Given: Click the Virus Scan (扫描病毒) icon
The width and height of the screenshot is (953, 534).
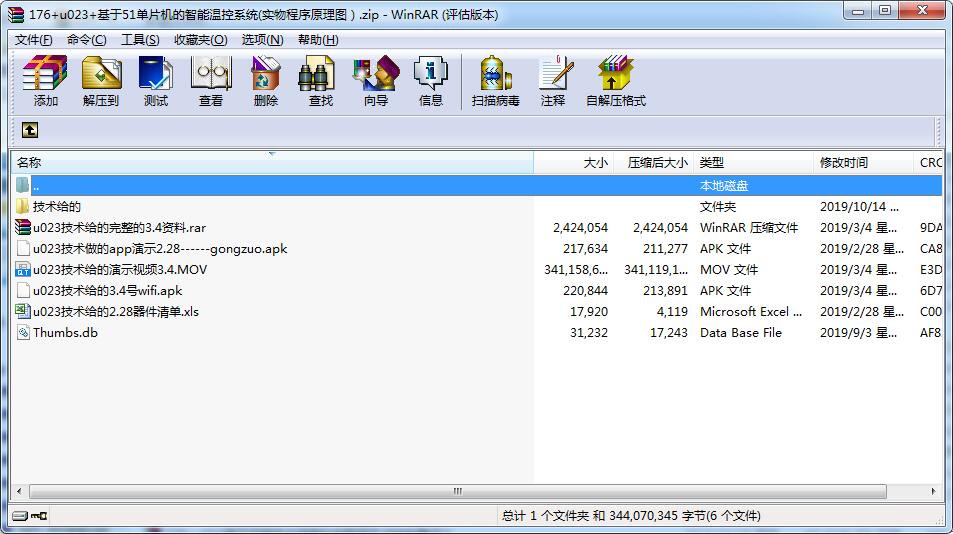Looking at the screenshot, I should pyautogui.click(x=495, y=81).
